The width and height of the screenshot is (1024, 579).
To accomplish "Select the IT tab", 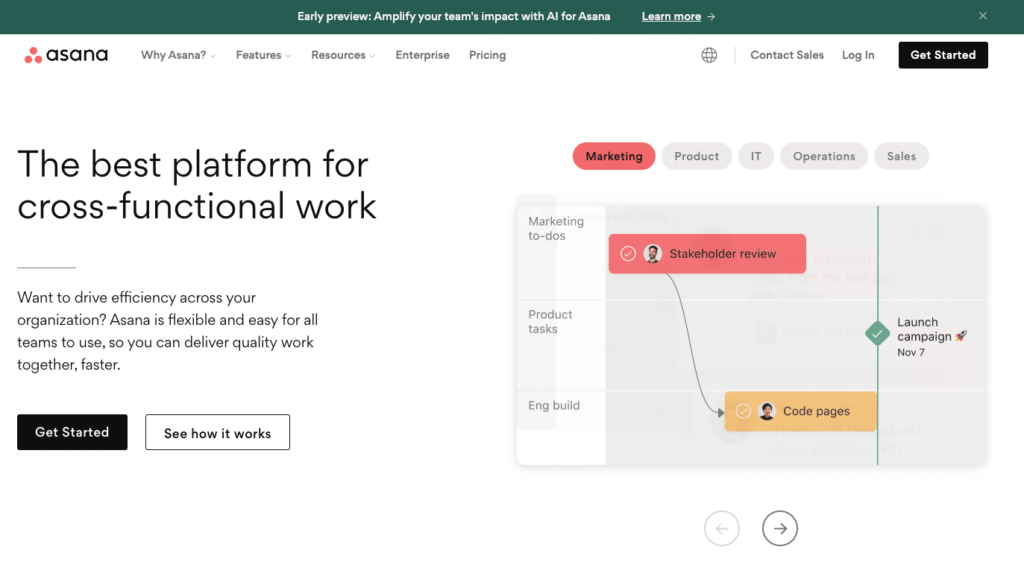I will point(756,156).
